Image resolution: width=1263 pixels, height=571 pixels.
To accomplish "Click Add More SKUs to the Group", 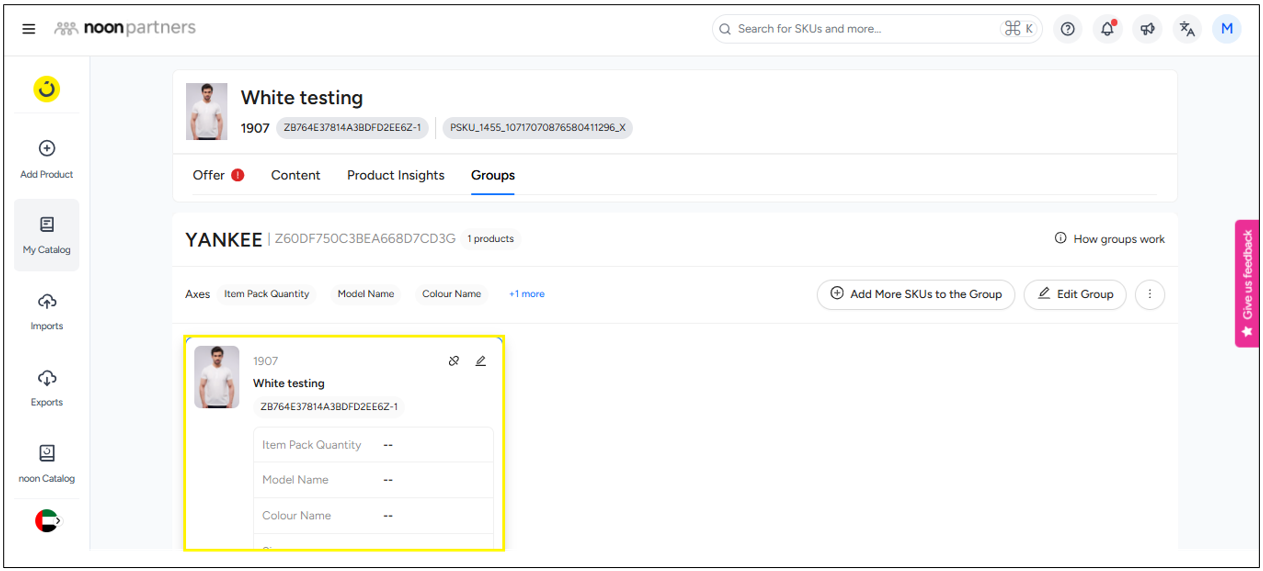I will (x=916, y=294).
